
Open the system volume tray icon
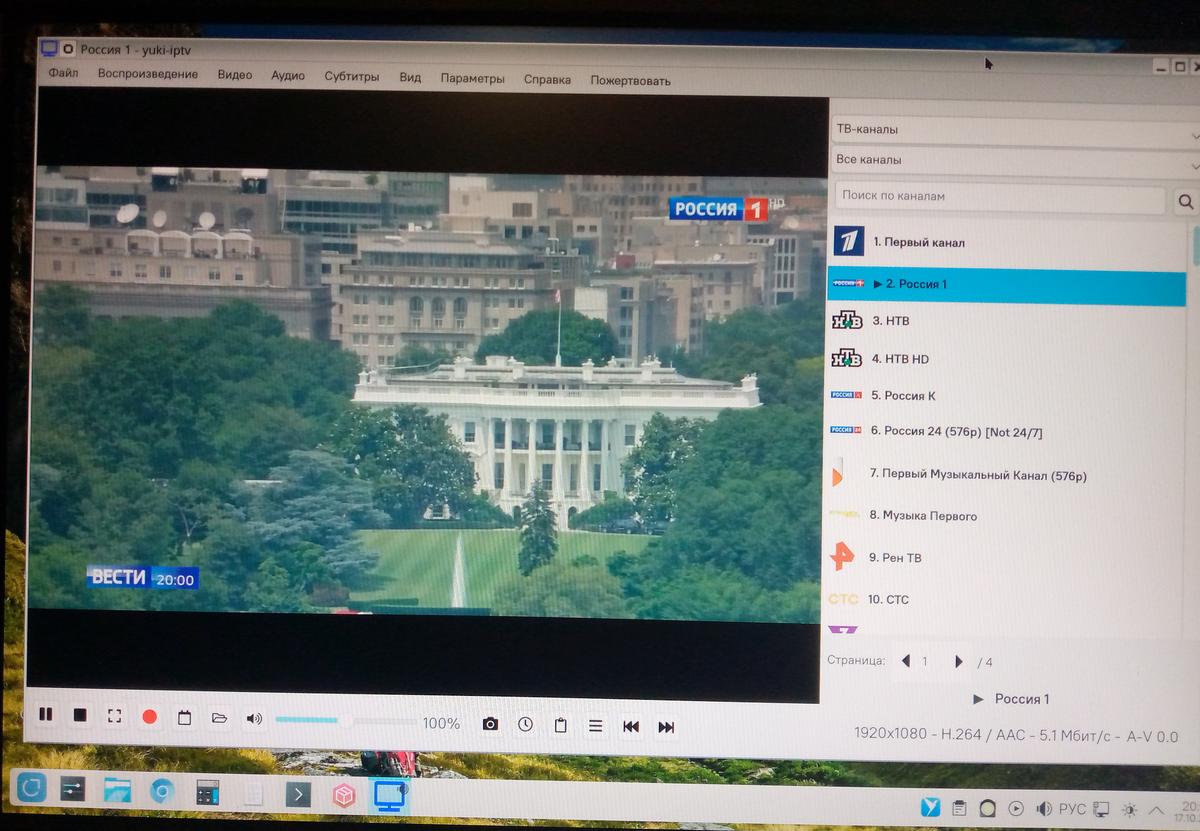(x=1044, y=809)
